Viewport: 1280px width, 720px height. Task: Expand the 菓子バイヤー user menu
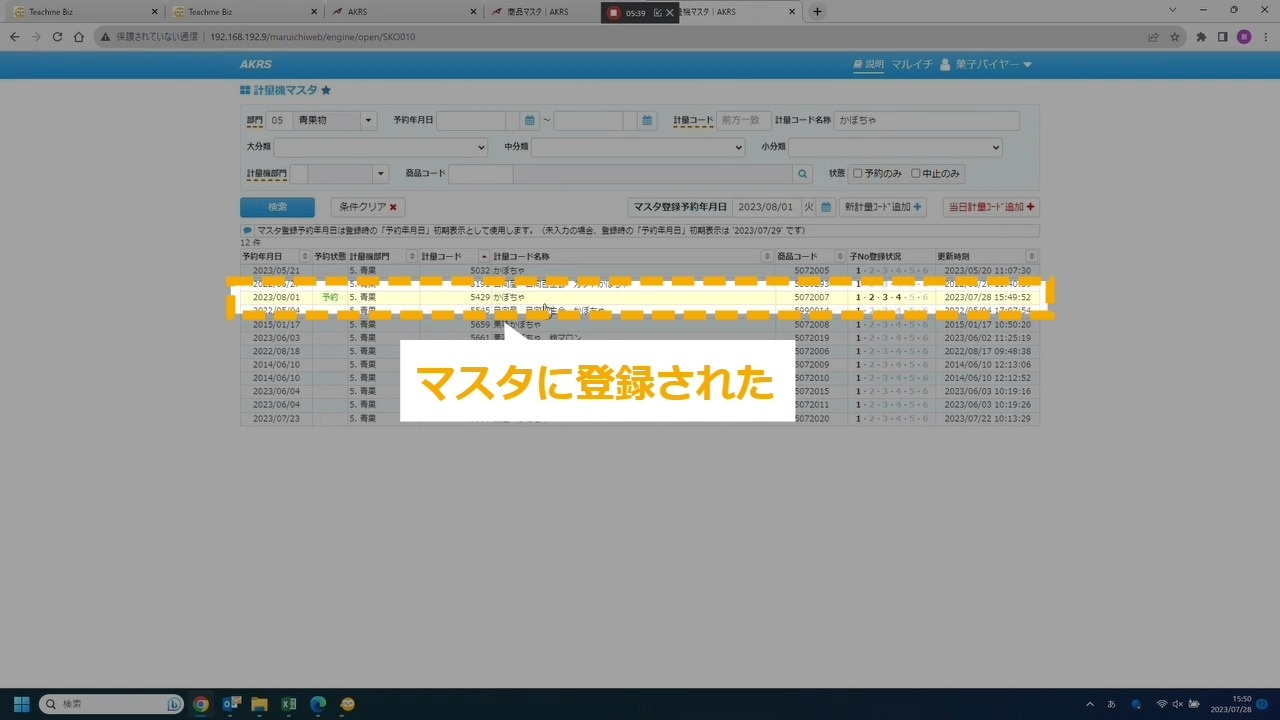pyautogui.click(x=986, y=65)
